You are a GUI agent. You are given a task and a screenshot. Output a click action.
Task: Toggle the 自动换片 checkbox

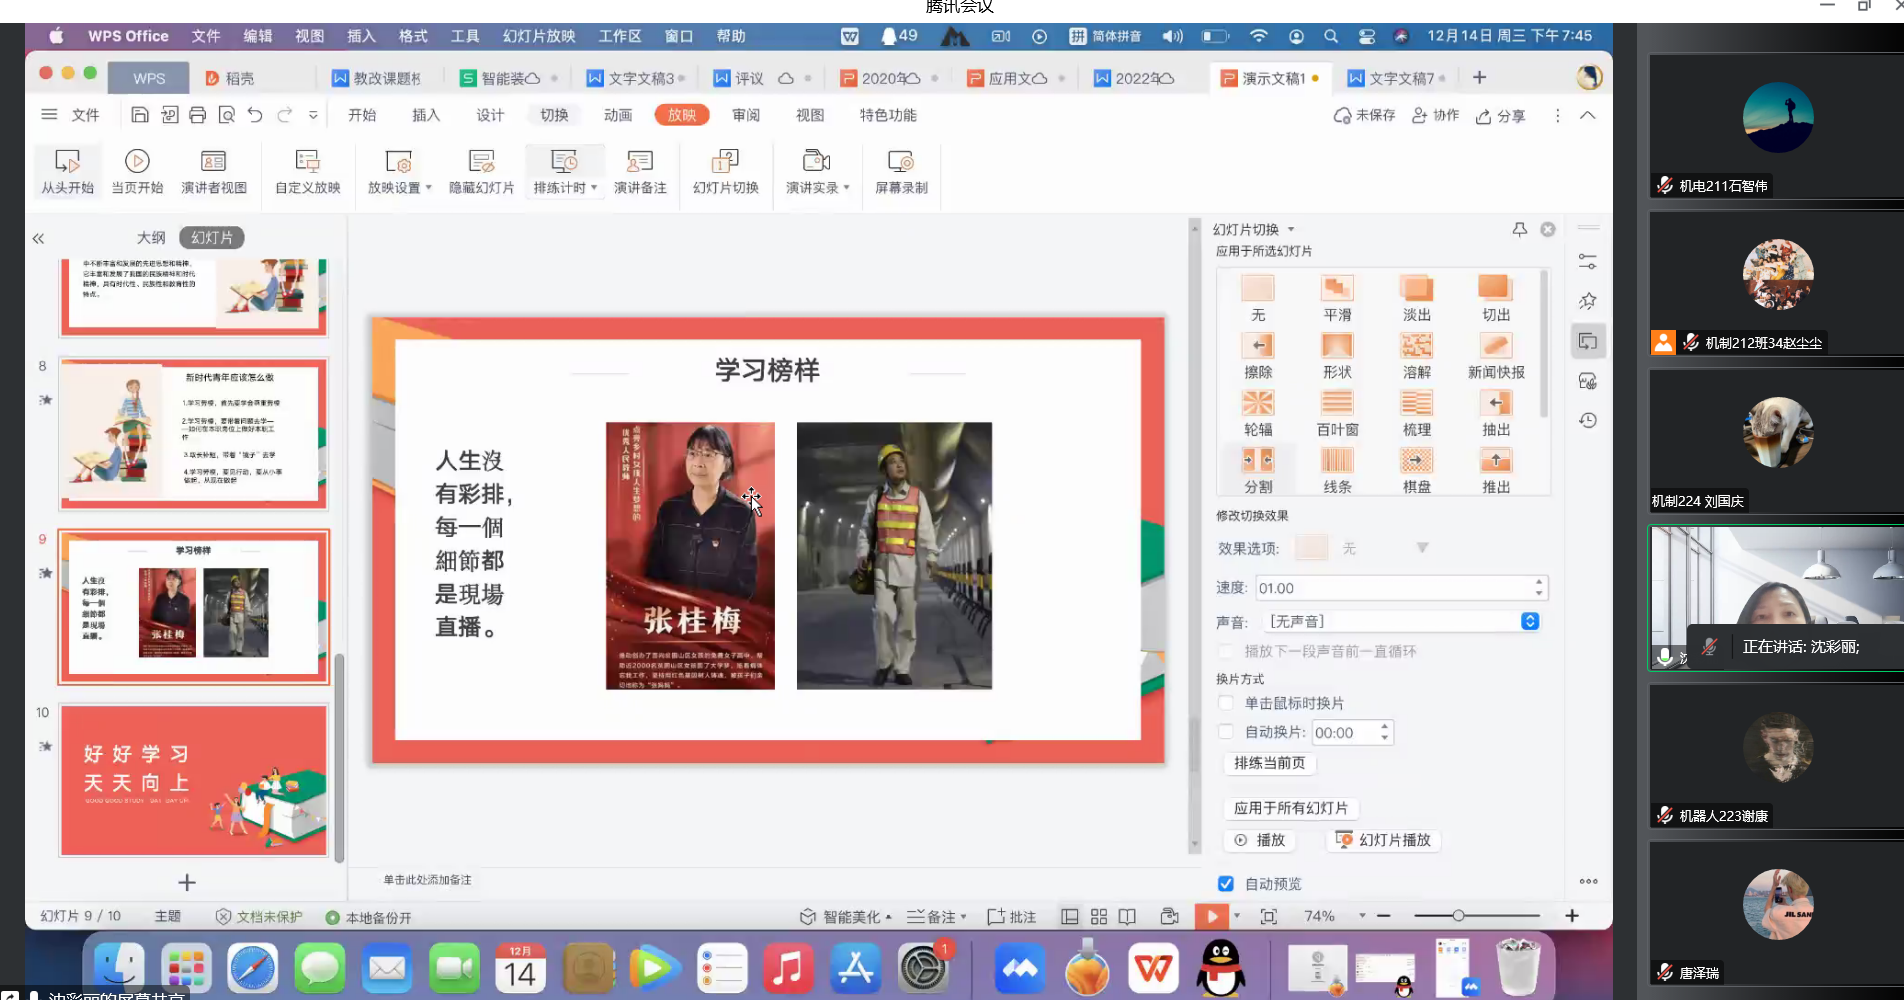tap(1226, 732)
